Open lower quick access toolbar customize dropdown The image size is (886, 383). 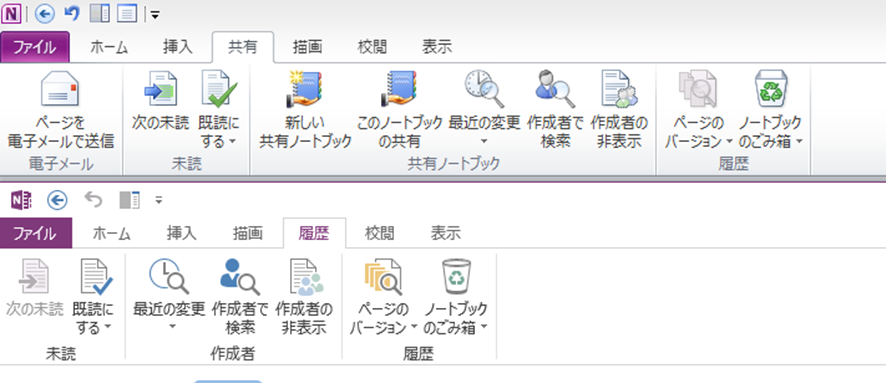point(159,200)
